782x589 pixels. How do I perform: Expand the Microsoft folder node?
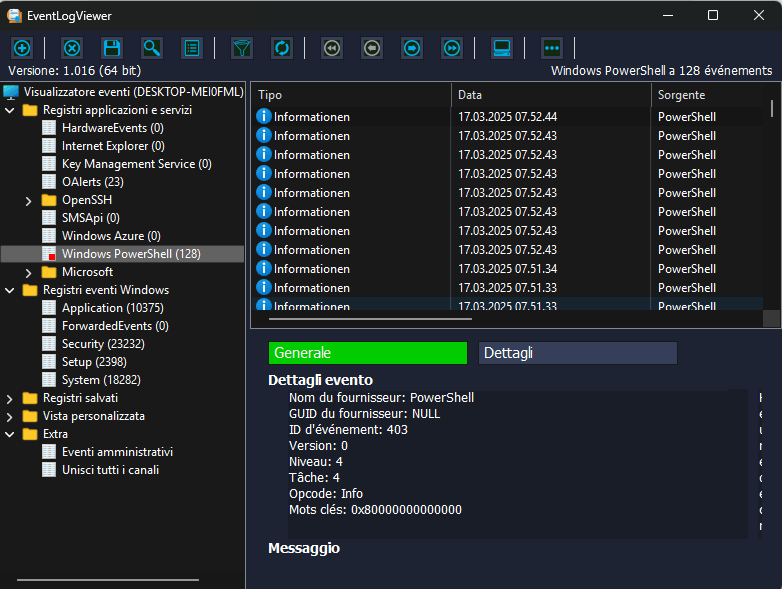pos(29,272)
